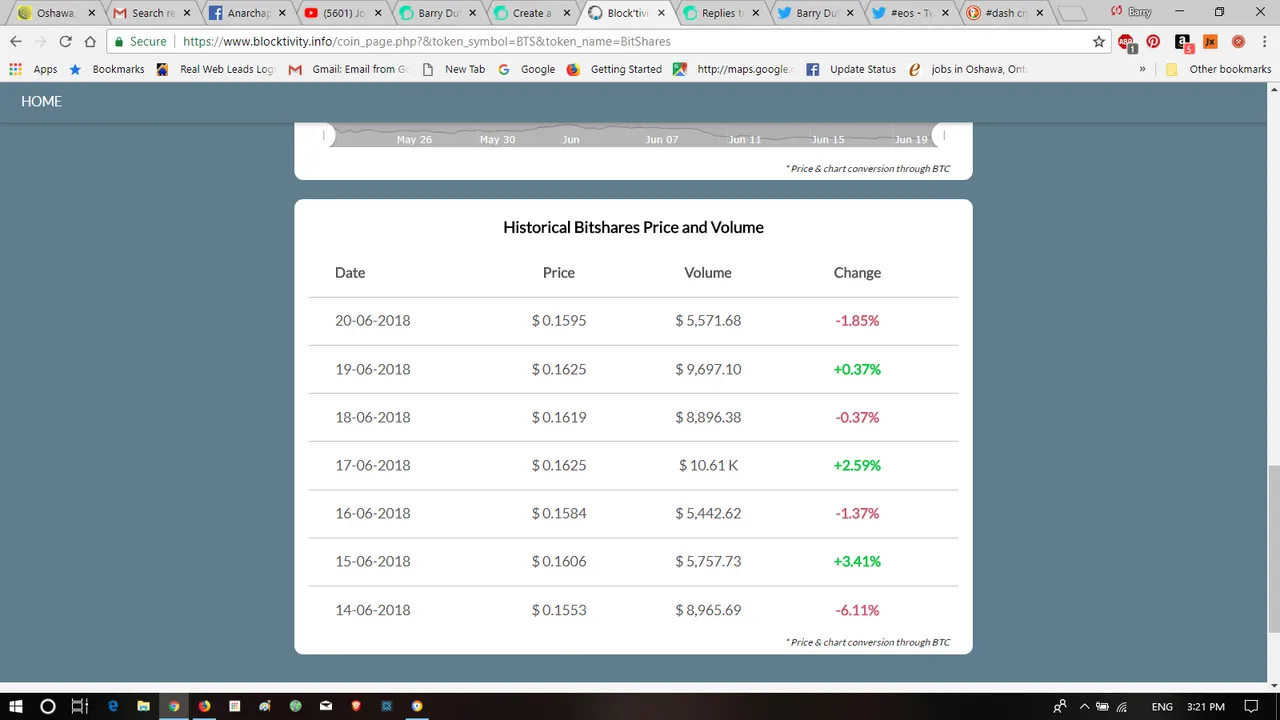Switch to the Gmail Search results tab
Viewport: 1280px width, 720px height.
(x=149, y=13)
